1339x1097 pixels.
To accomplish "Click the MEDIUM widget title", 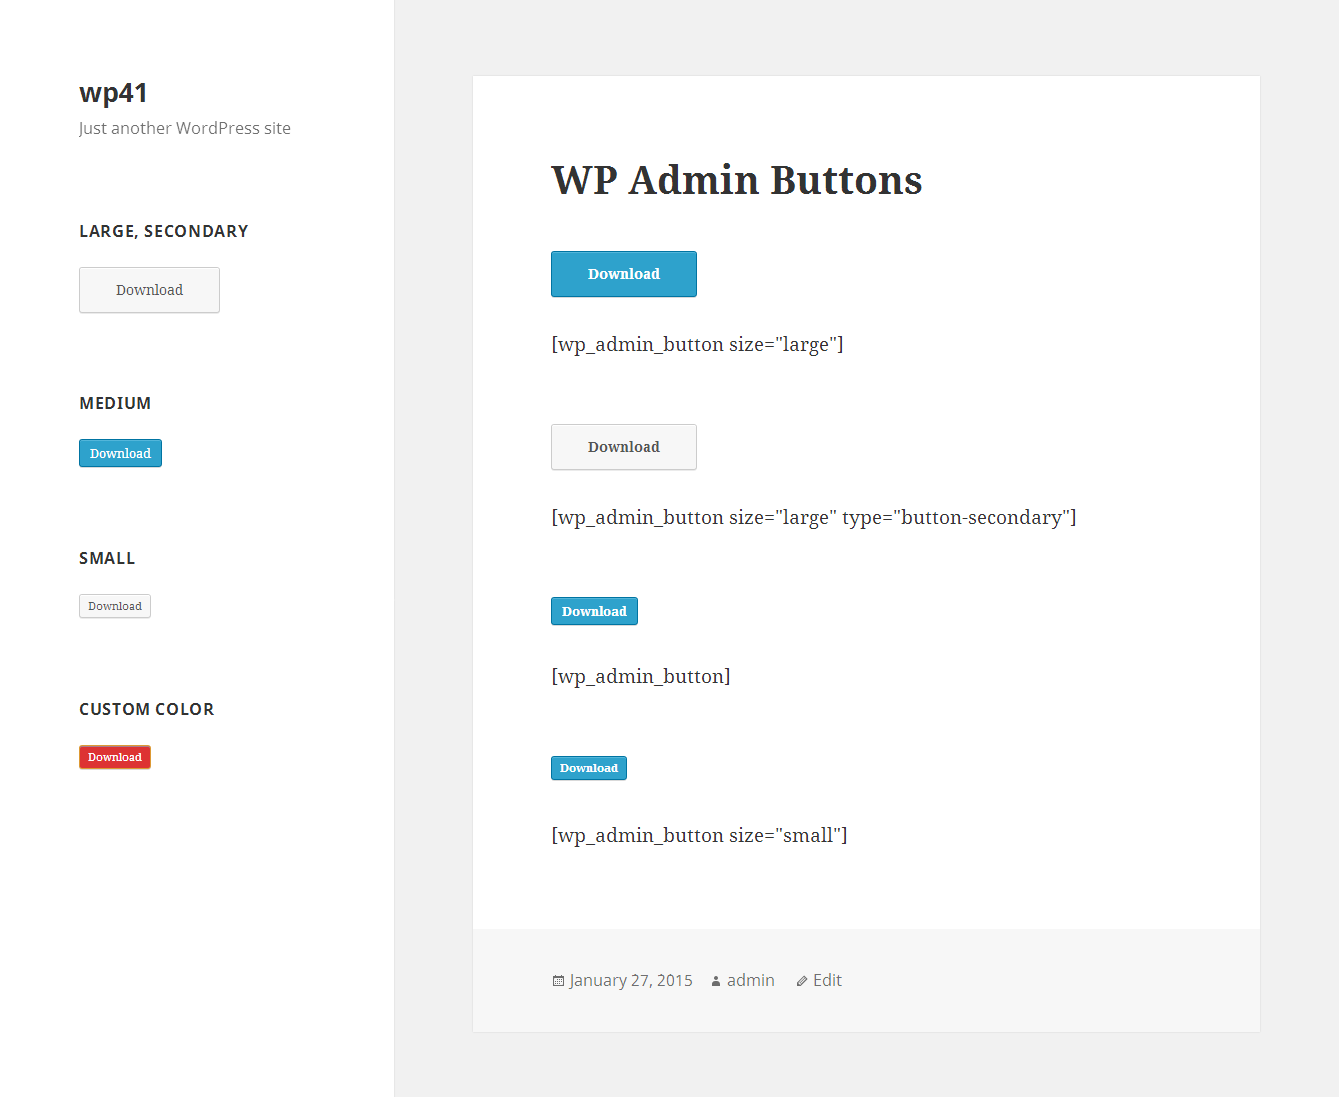I will pos(115,403).
